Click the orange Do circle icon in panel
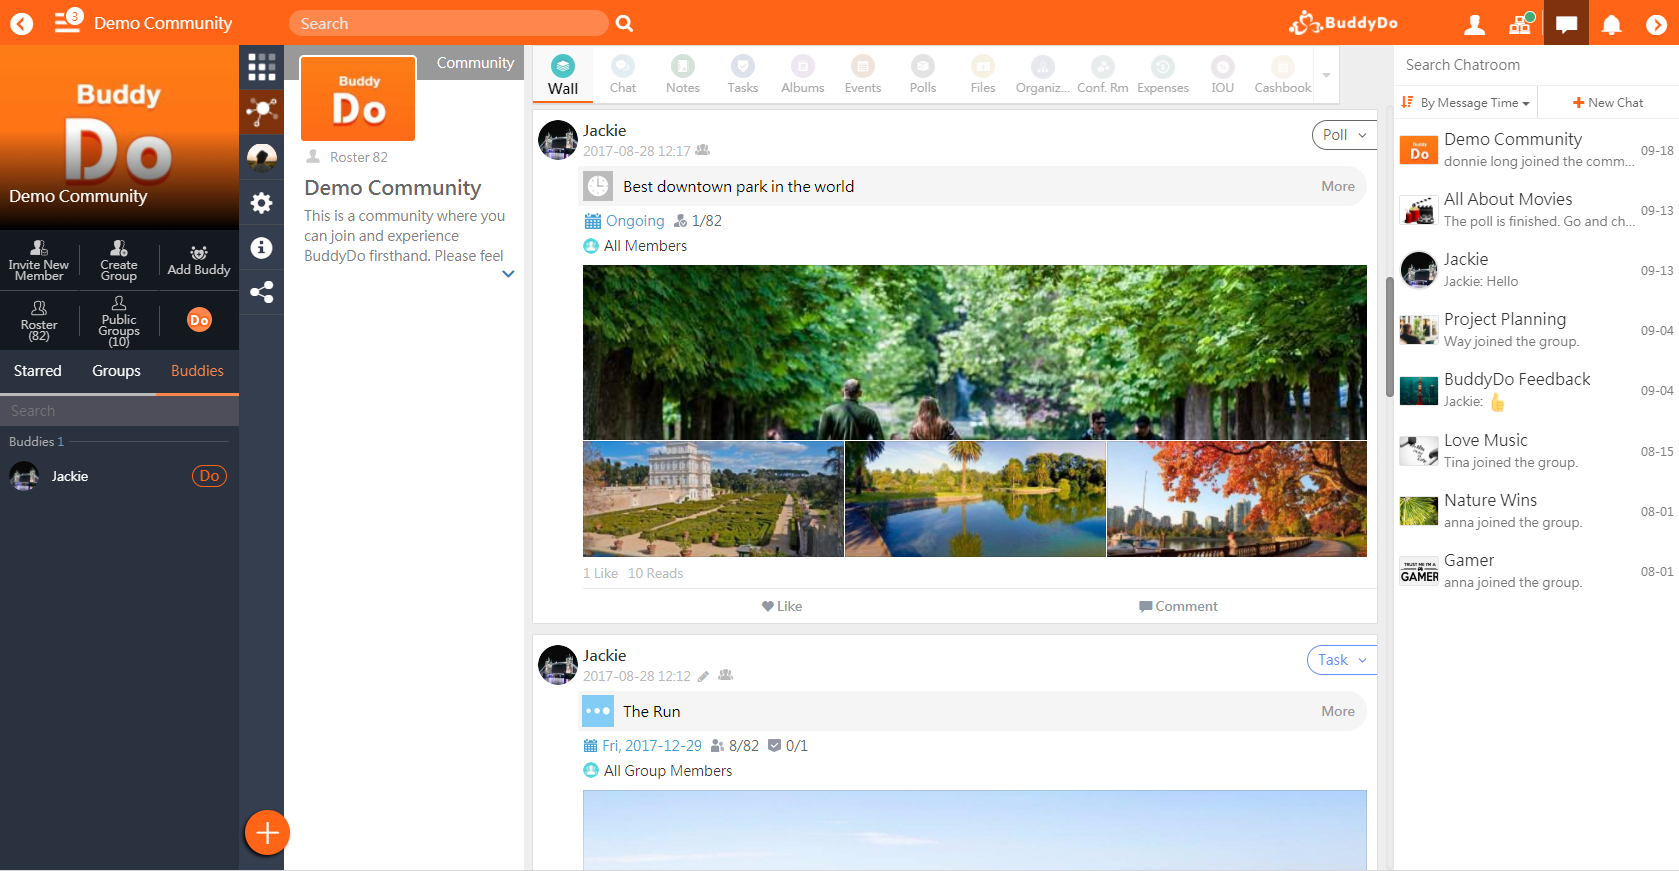This screenshot has width=1679, height=871. point(199,320)
